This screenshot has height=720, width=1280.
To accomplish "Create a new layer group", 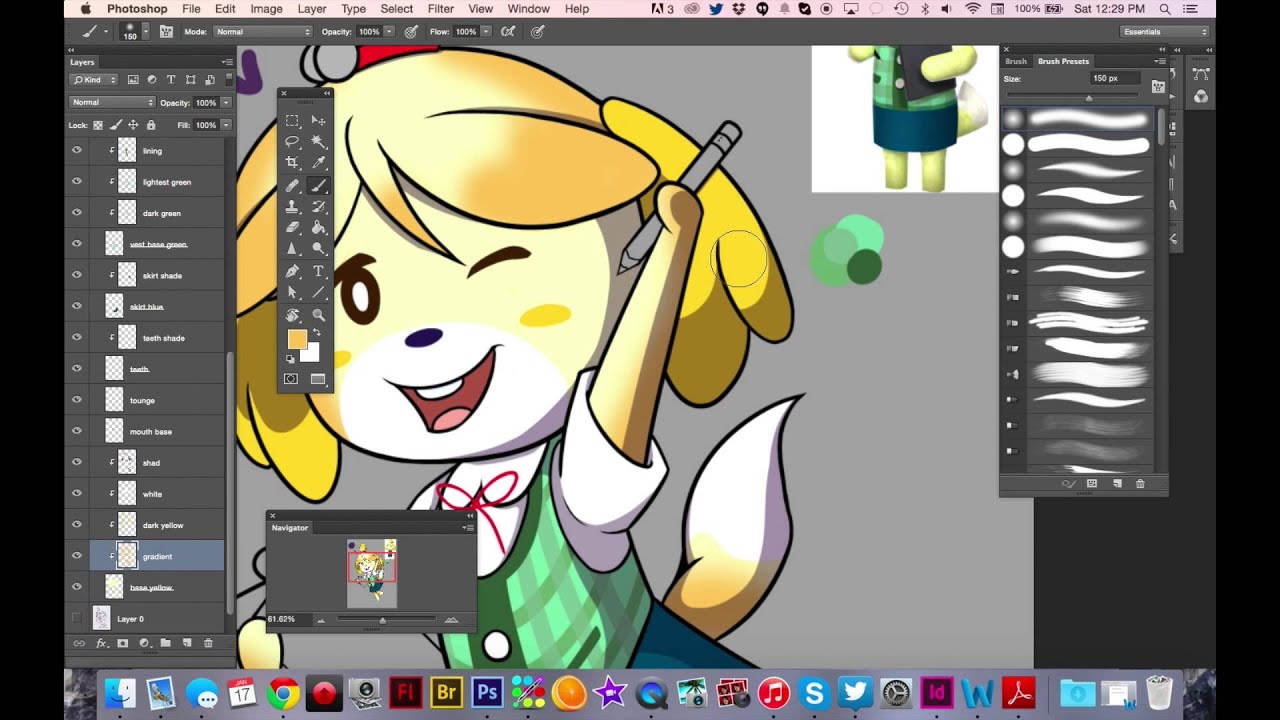I will [165, 643].
